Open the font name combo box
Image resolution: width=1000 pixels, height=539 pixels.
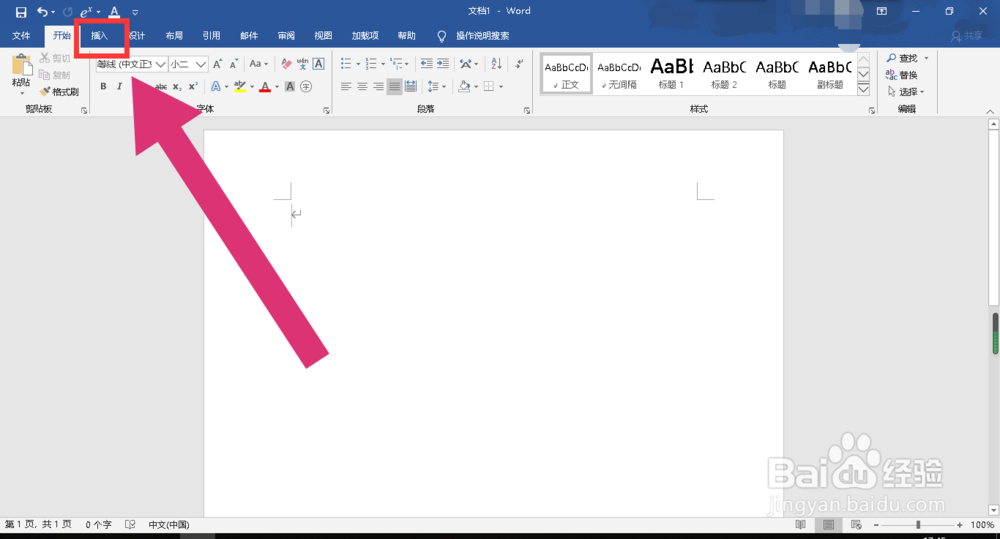click(131, 64)
